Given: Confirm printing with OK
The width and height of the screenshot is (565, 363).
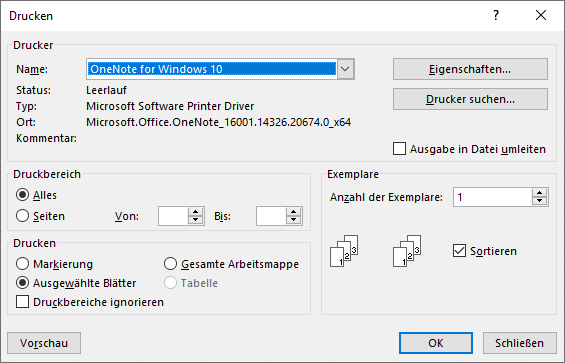Looking at the screenshot, I should 436,343.
